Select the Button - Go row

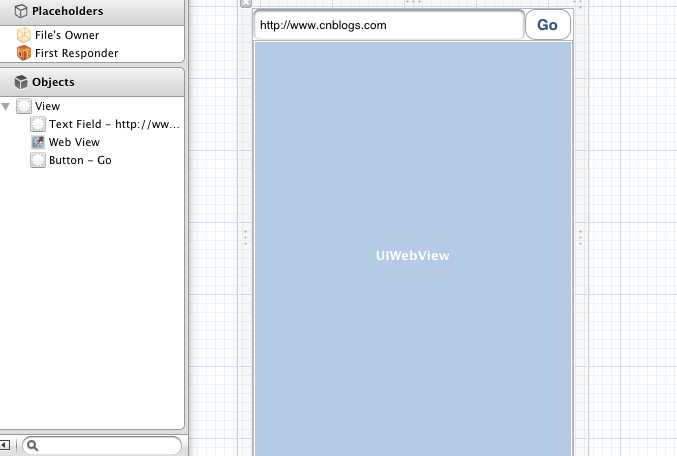[80, 160]
